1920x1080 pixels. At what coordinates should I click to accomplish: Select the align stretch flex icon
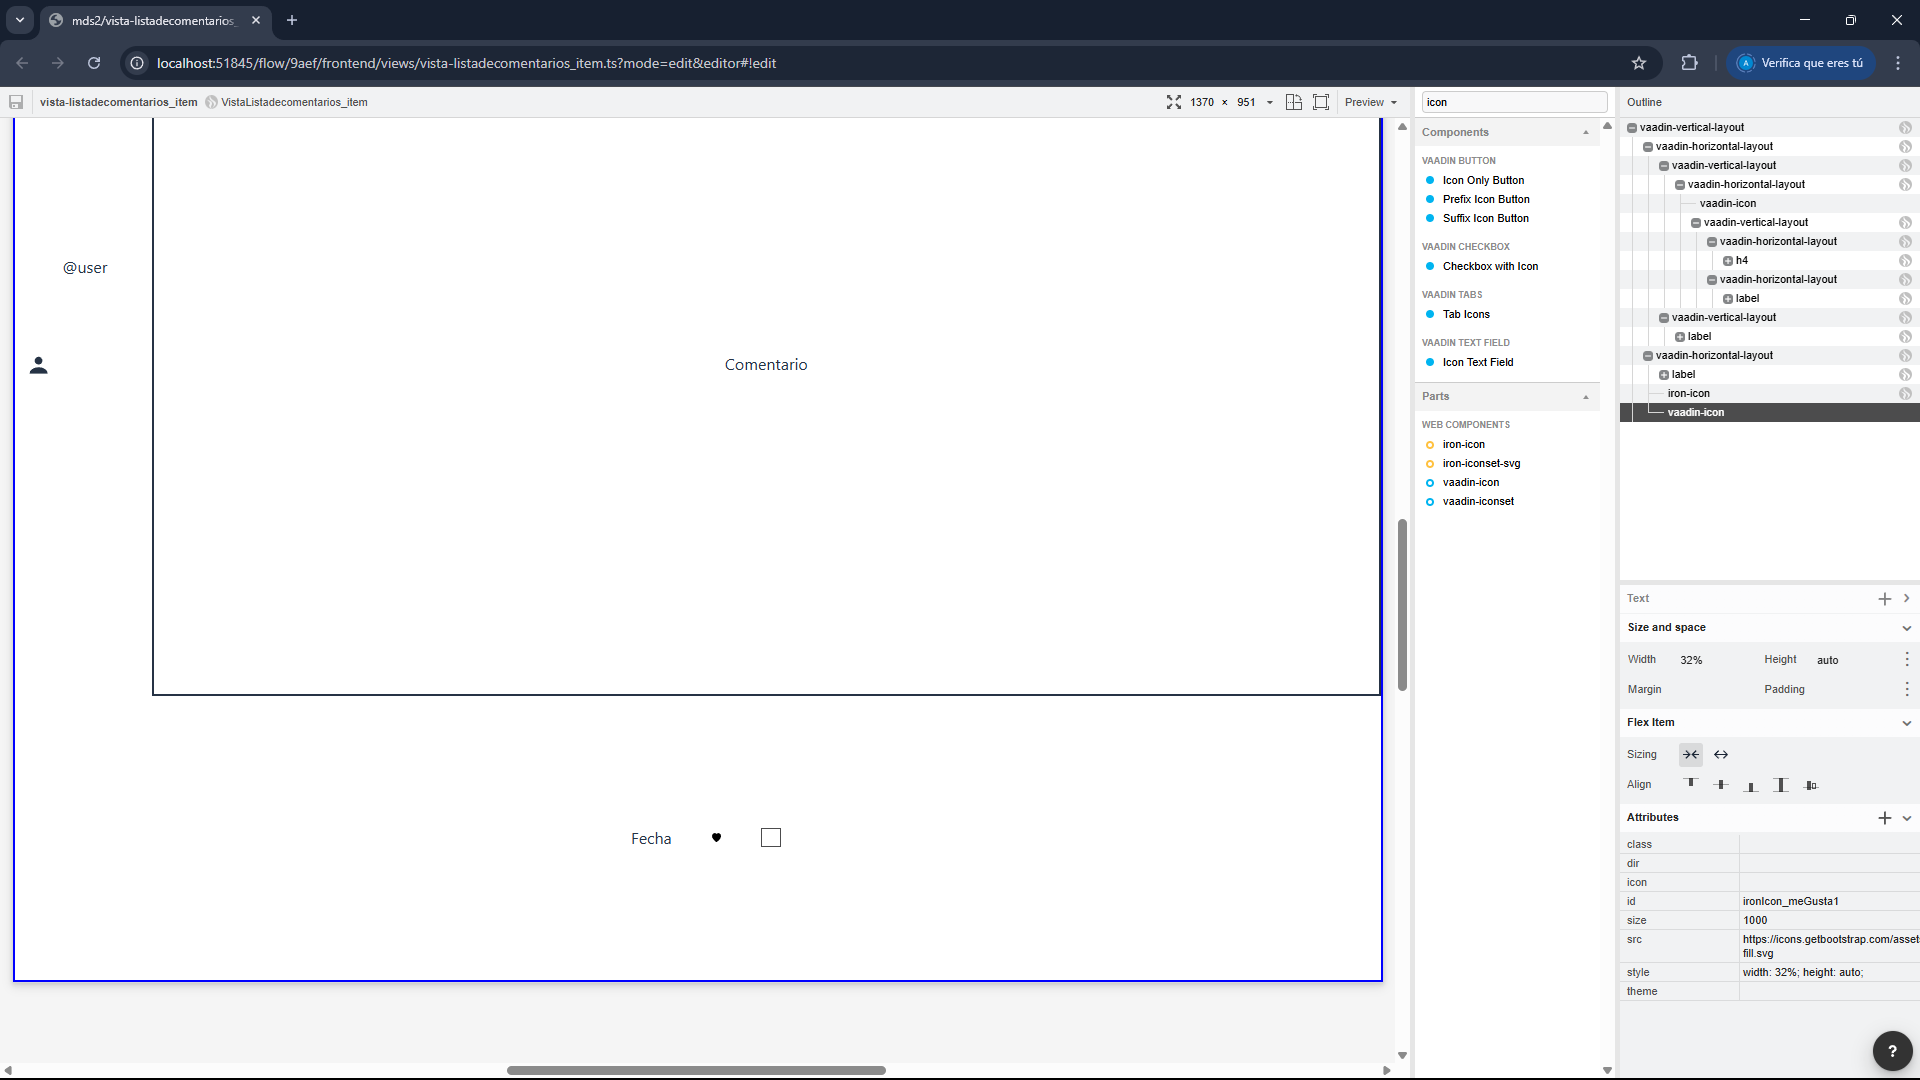1780,785
